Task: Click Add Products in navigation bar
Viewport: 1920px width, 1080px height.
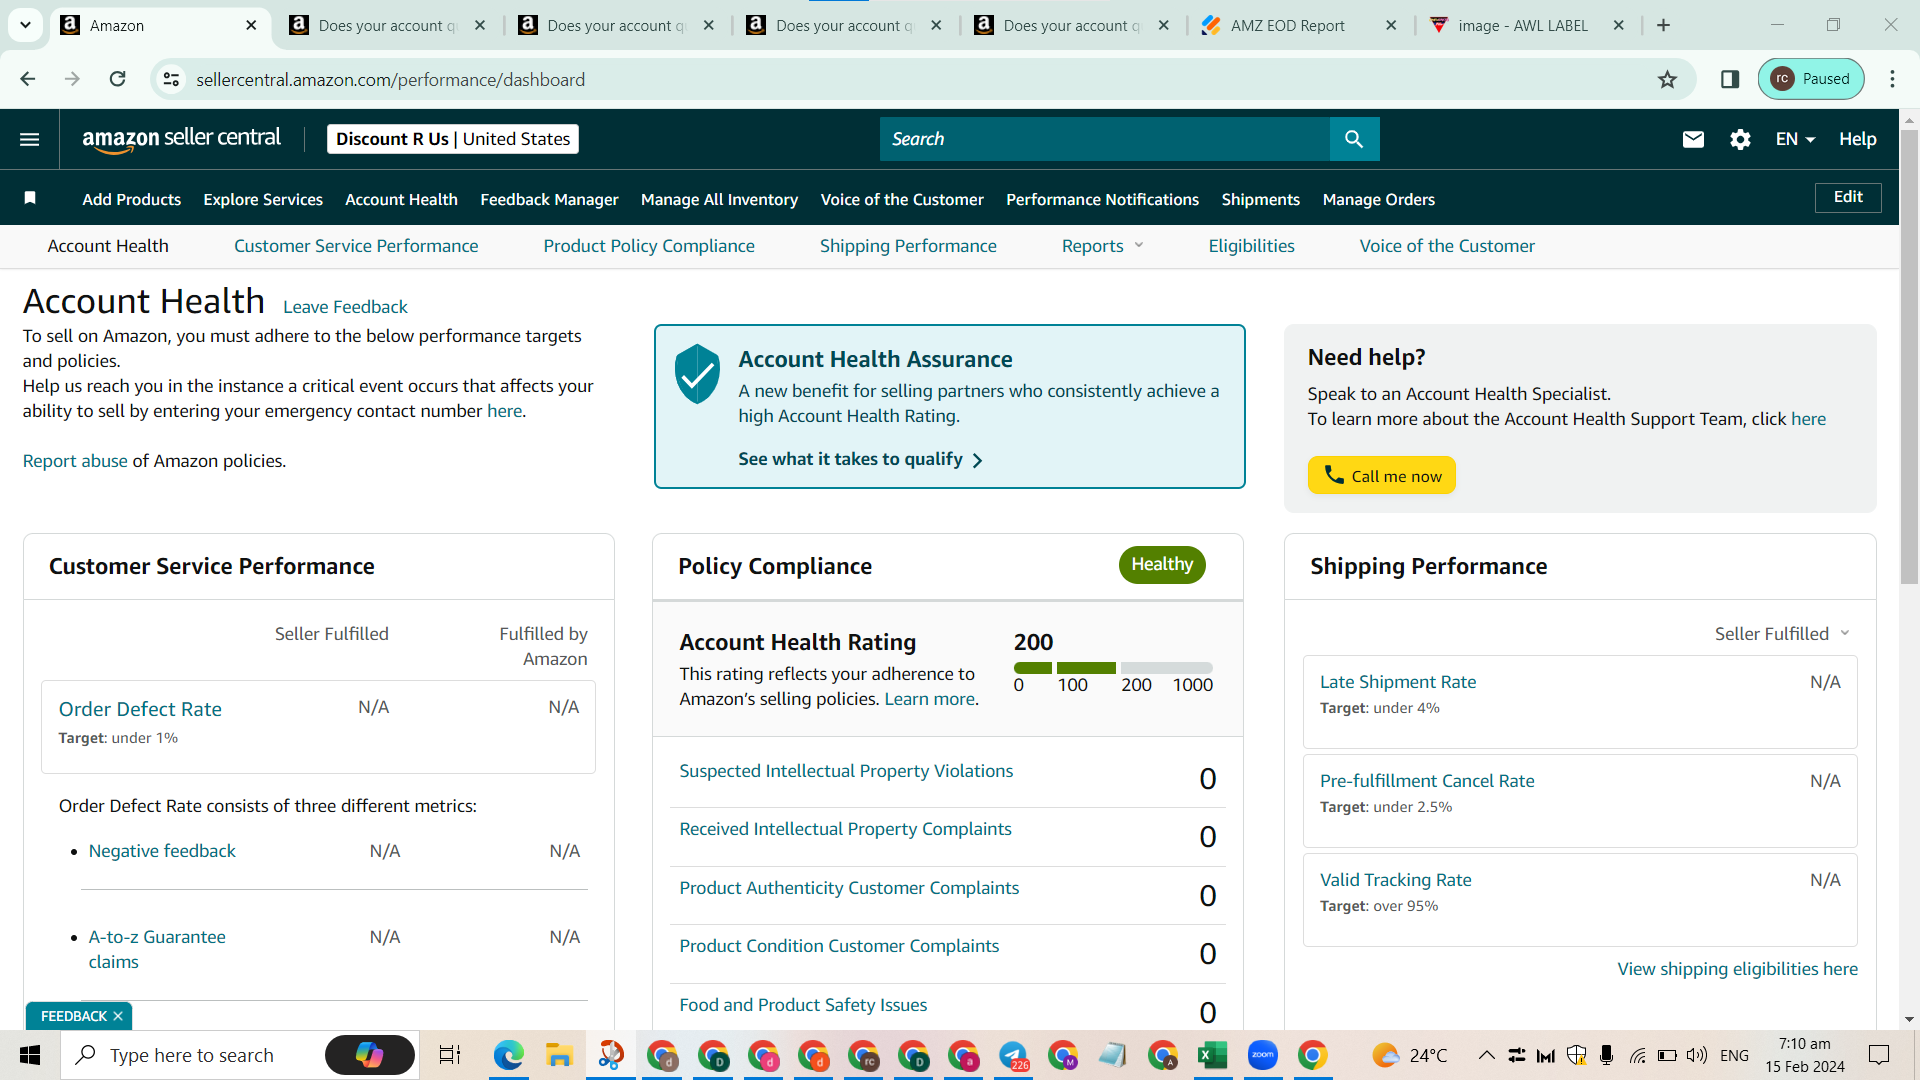Action: click(x=132, y=199)
